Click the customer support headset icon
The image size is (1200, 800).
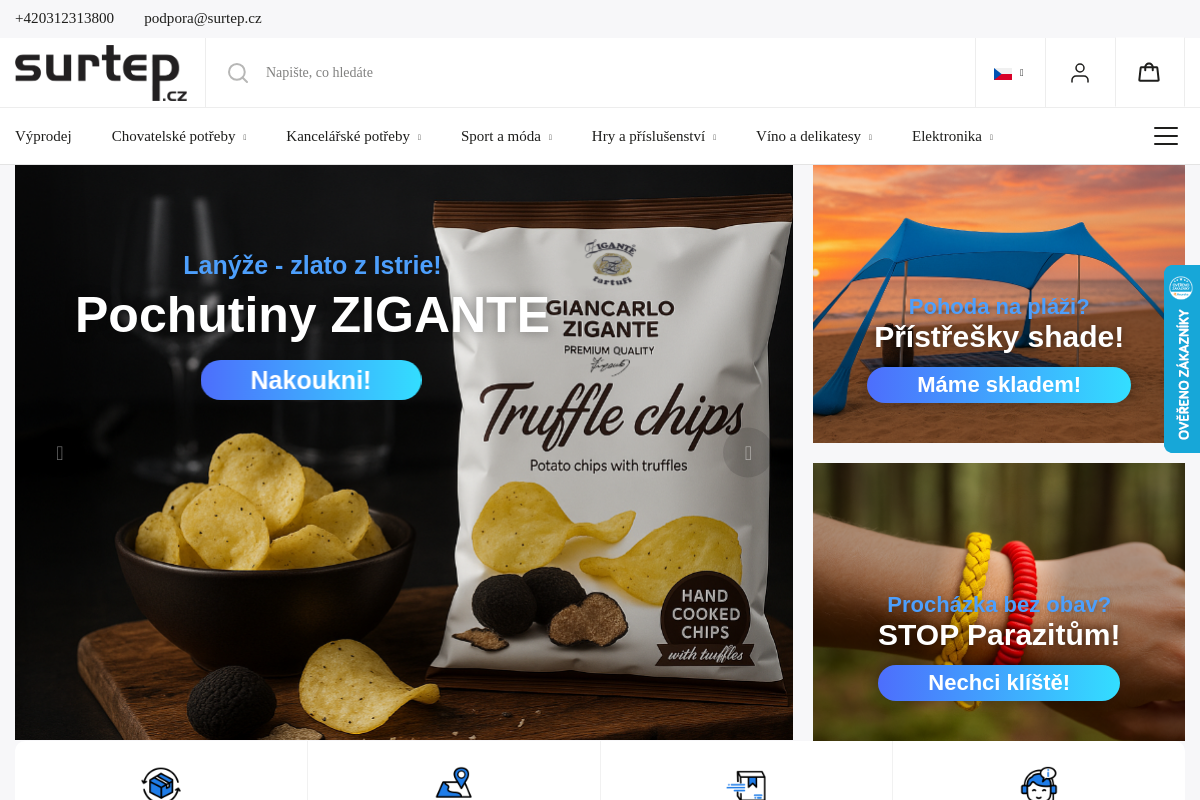pos(1039,784)
